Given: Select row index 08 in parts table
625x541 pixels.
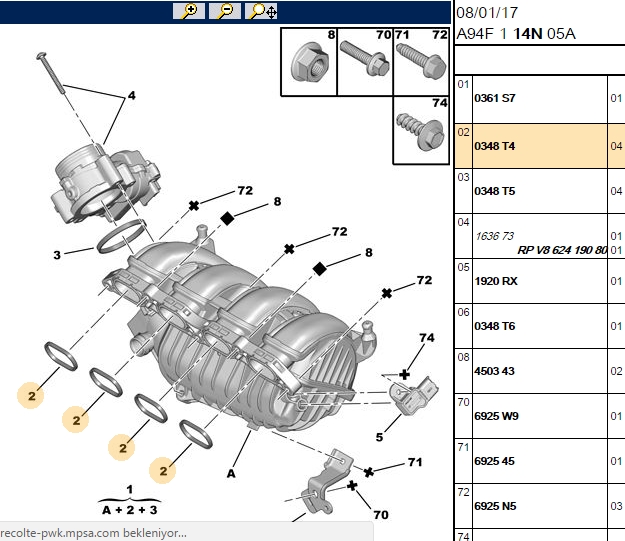Looking at the screenshot, I should pyautogui.click(x=463, y=357).
